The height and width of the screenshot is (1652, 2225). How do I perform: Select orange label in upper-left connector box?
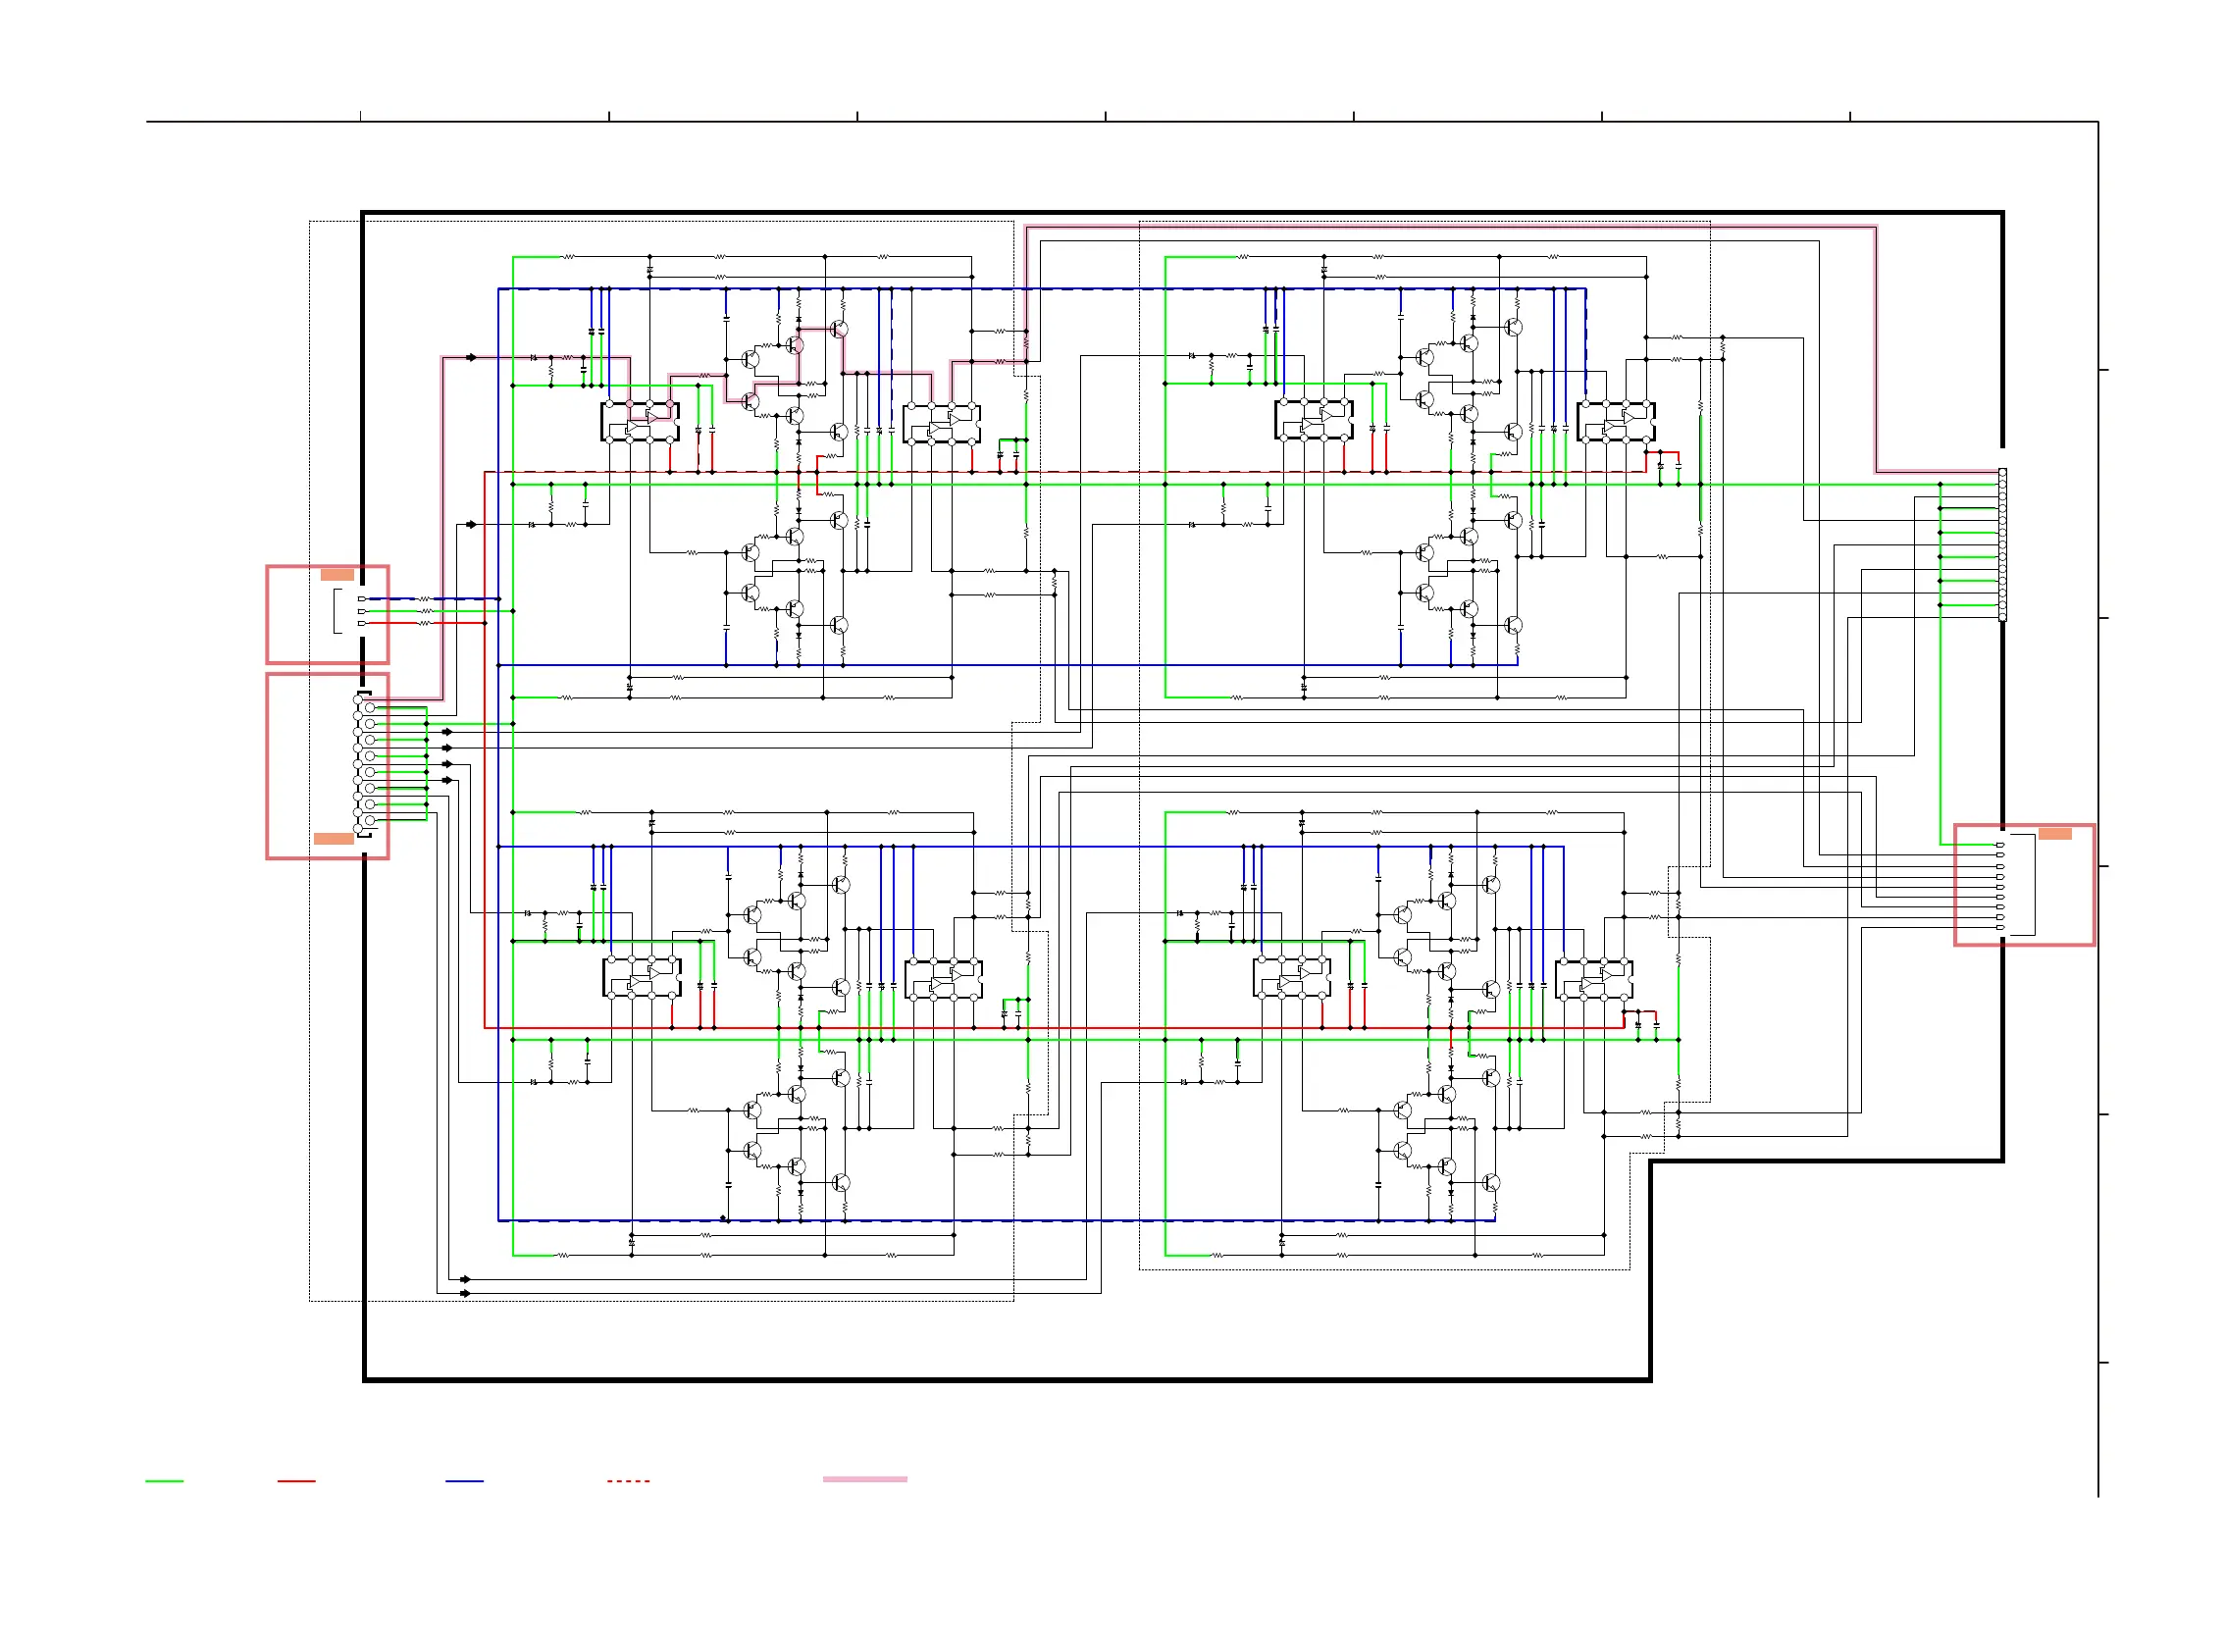click(337, 575)
